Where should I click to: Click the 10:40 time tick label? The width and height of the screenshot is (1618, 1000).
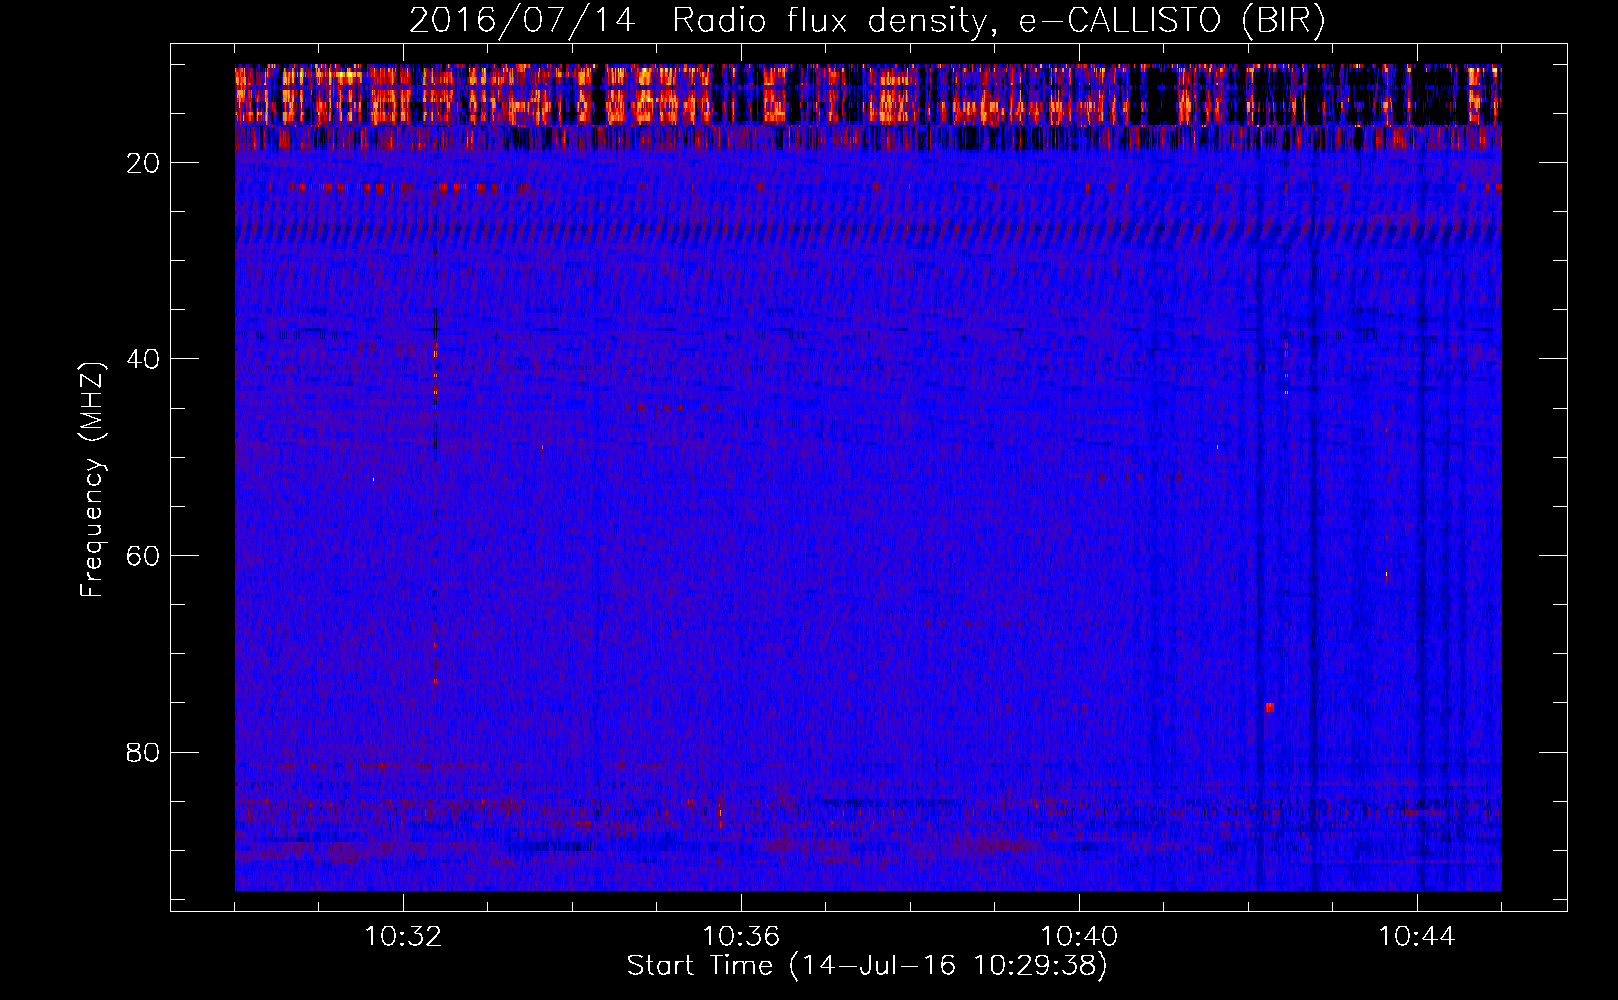click(x=1079, y=937)
